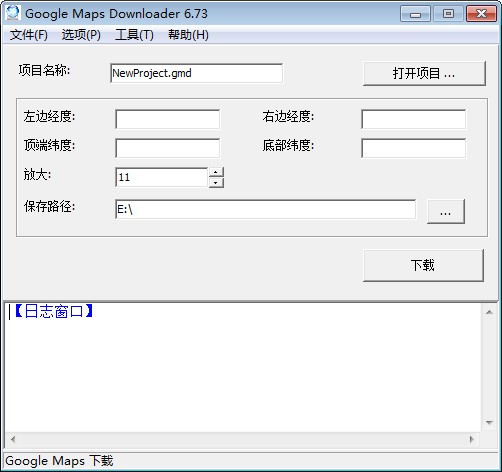Click the 保存路径 field showing E:\

265,209
